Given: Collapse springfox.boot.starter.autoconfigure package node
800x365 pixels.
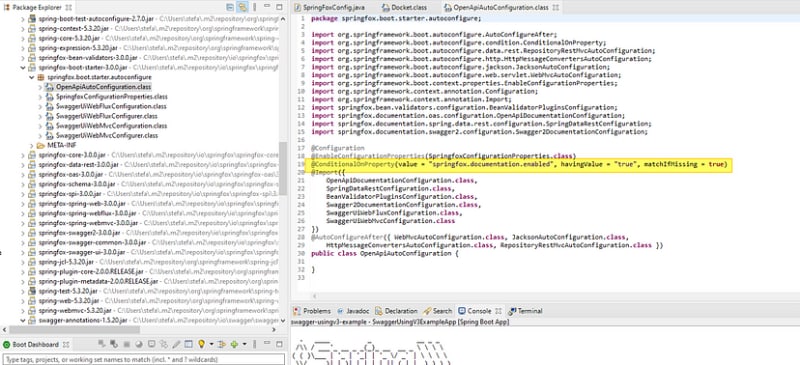Looking at the screenshot, I should pyautogui.click(x=32, y=77).
